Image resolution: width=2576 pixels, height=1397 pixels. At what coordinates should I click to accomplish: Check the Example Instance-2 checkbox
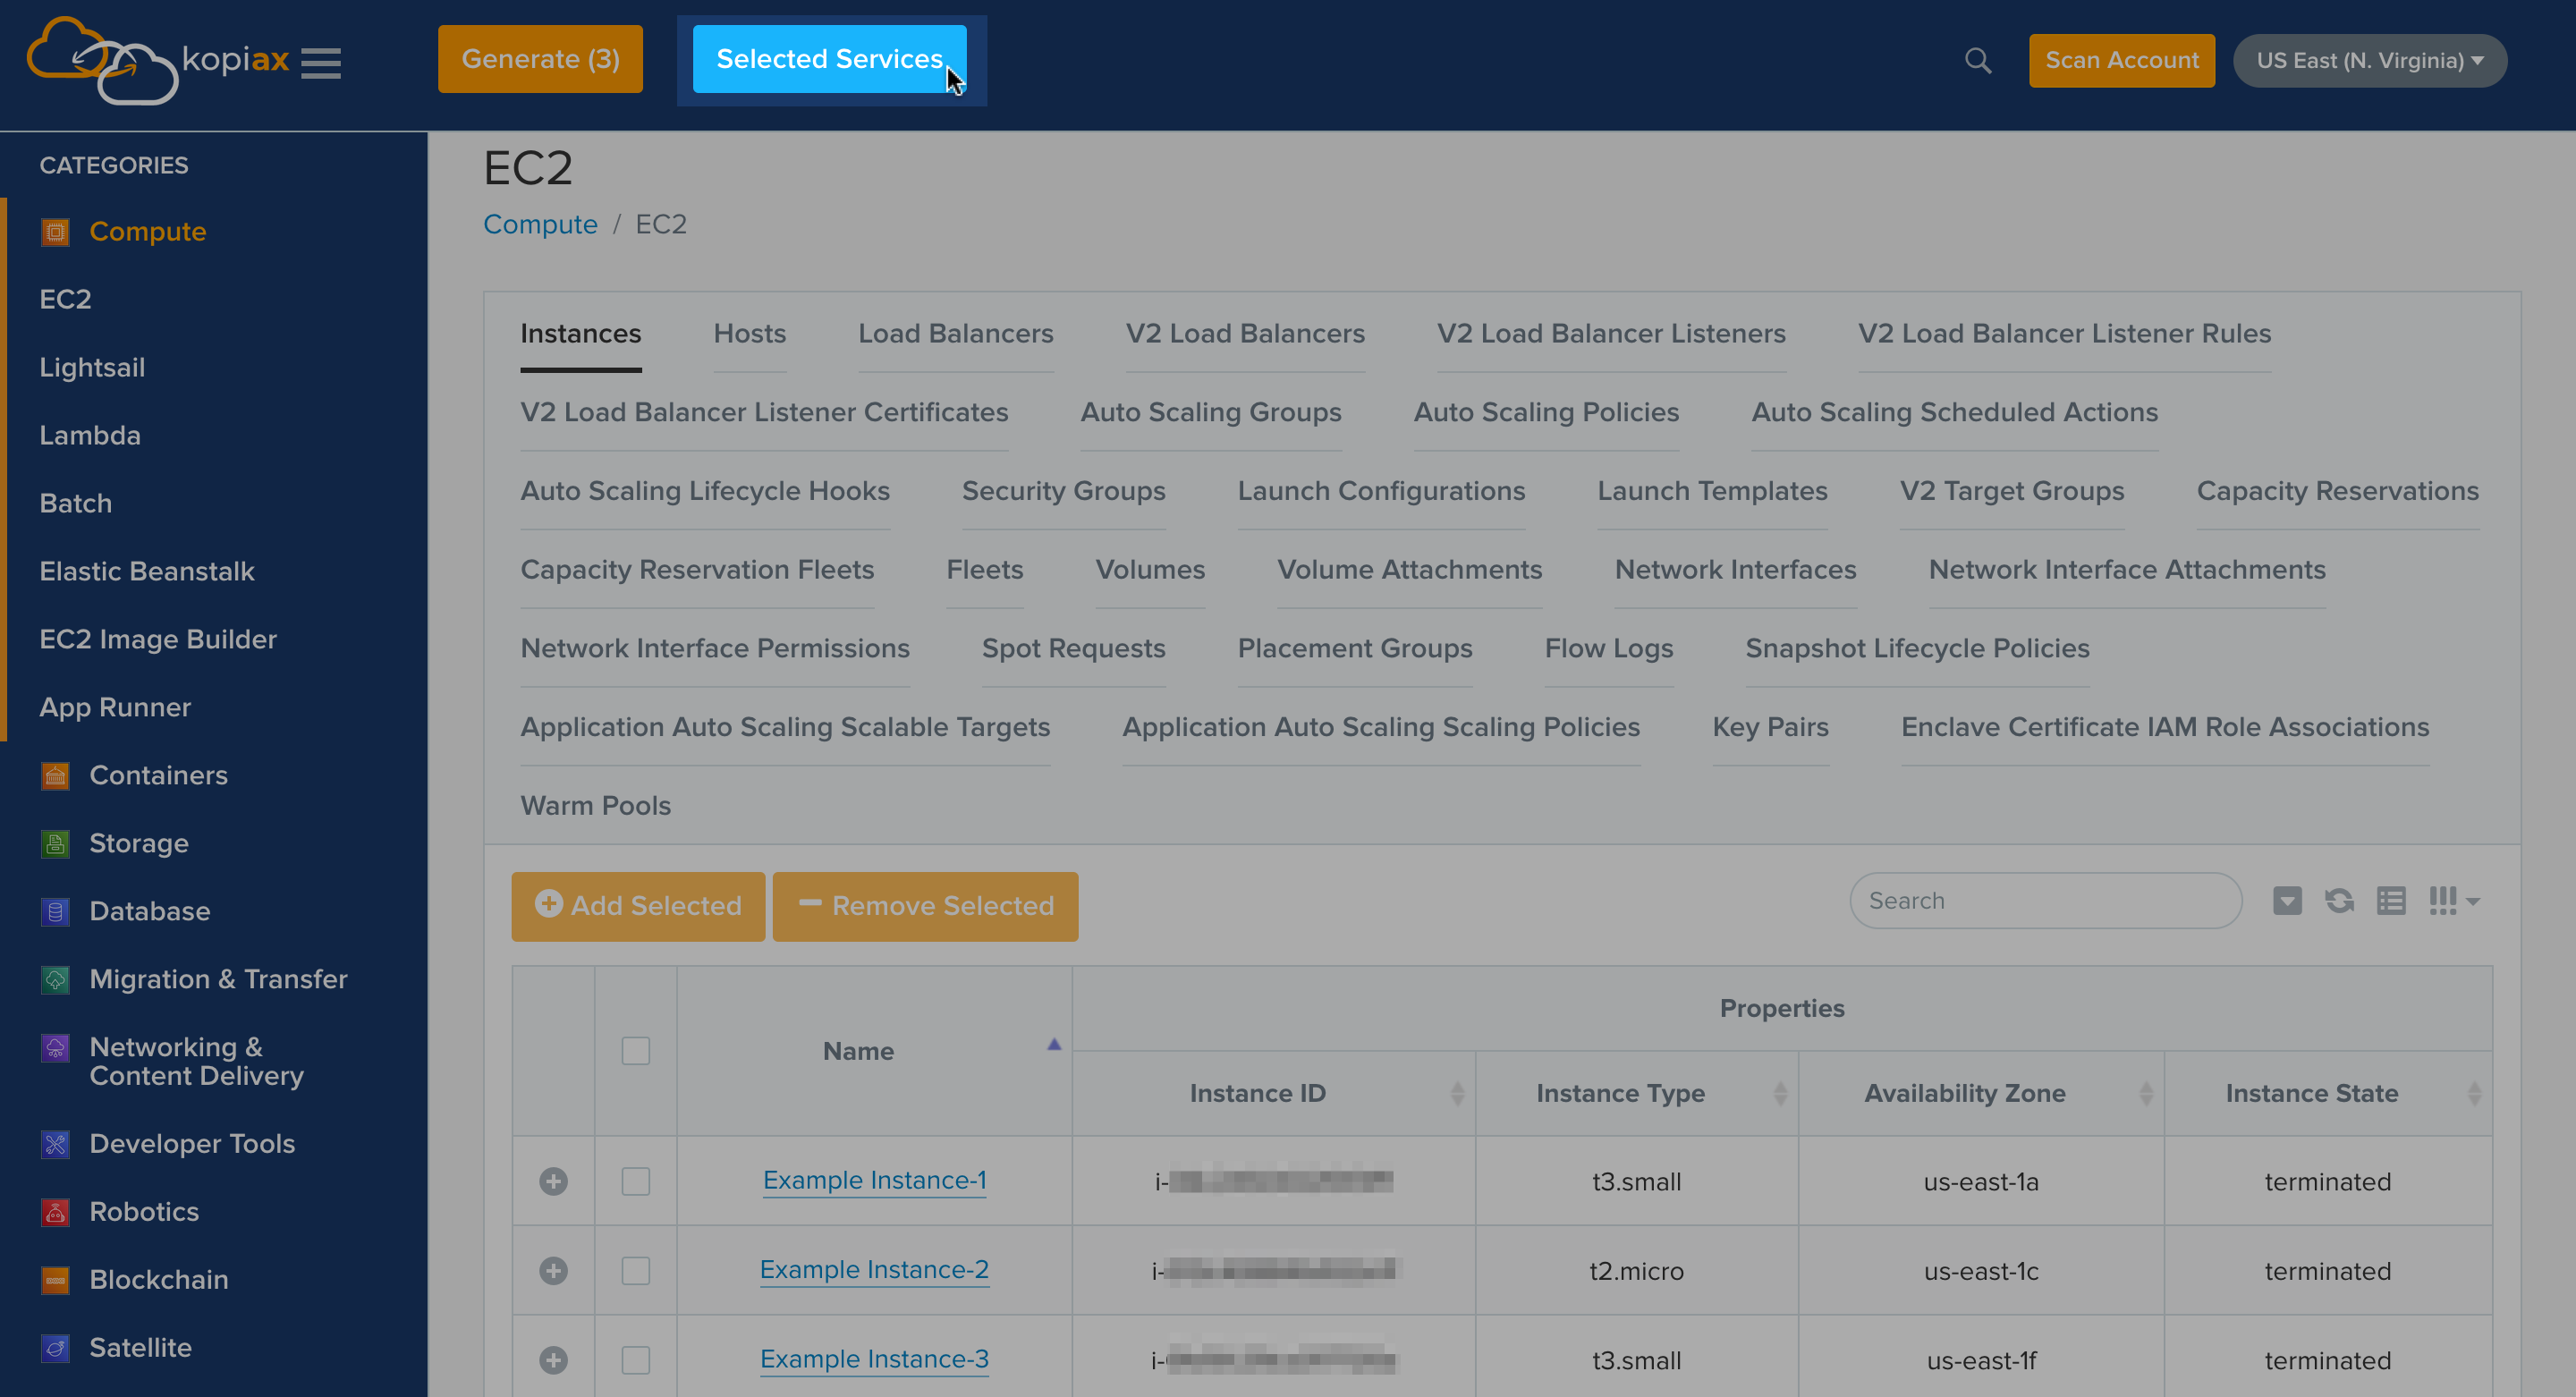tap(636, 1271)
